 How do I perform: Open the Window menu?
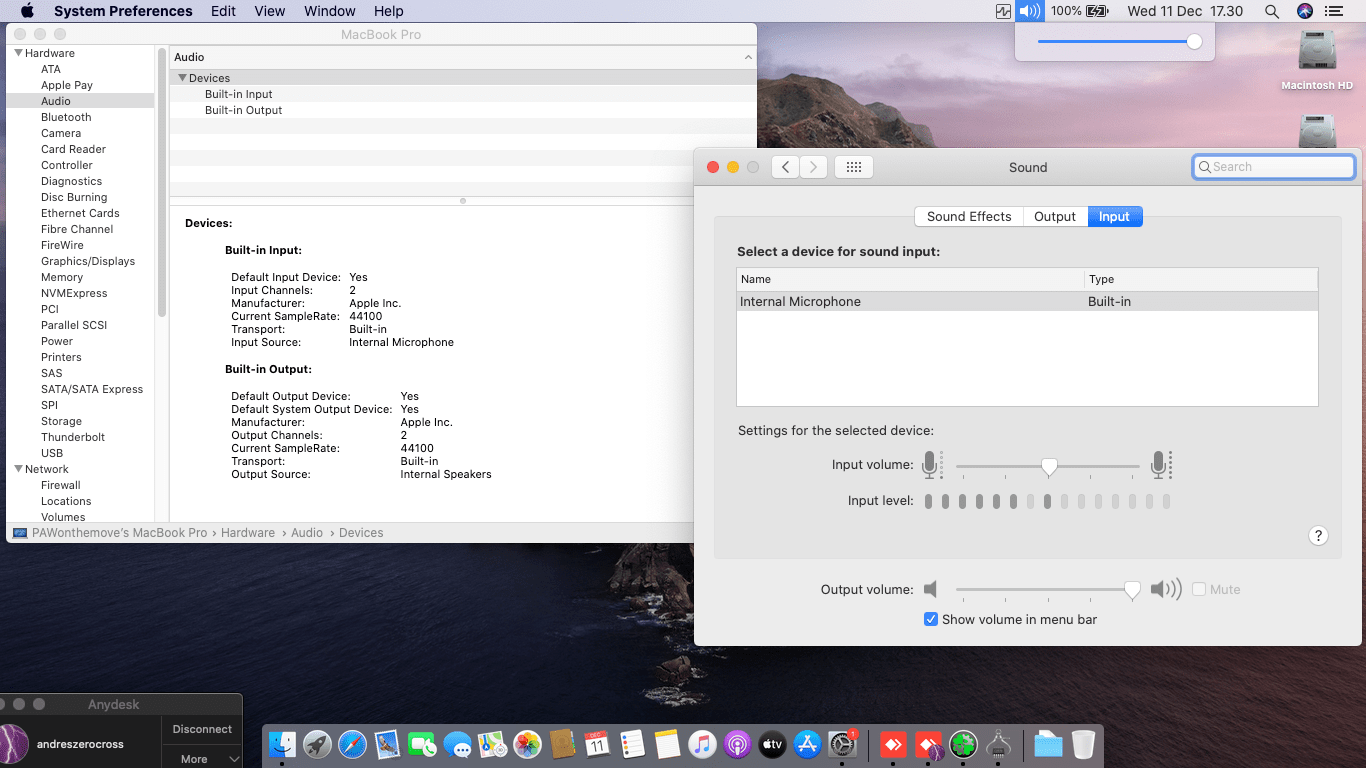pyautogui.click(x=329, y=11)
